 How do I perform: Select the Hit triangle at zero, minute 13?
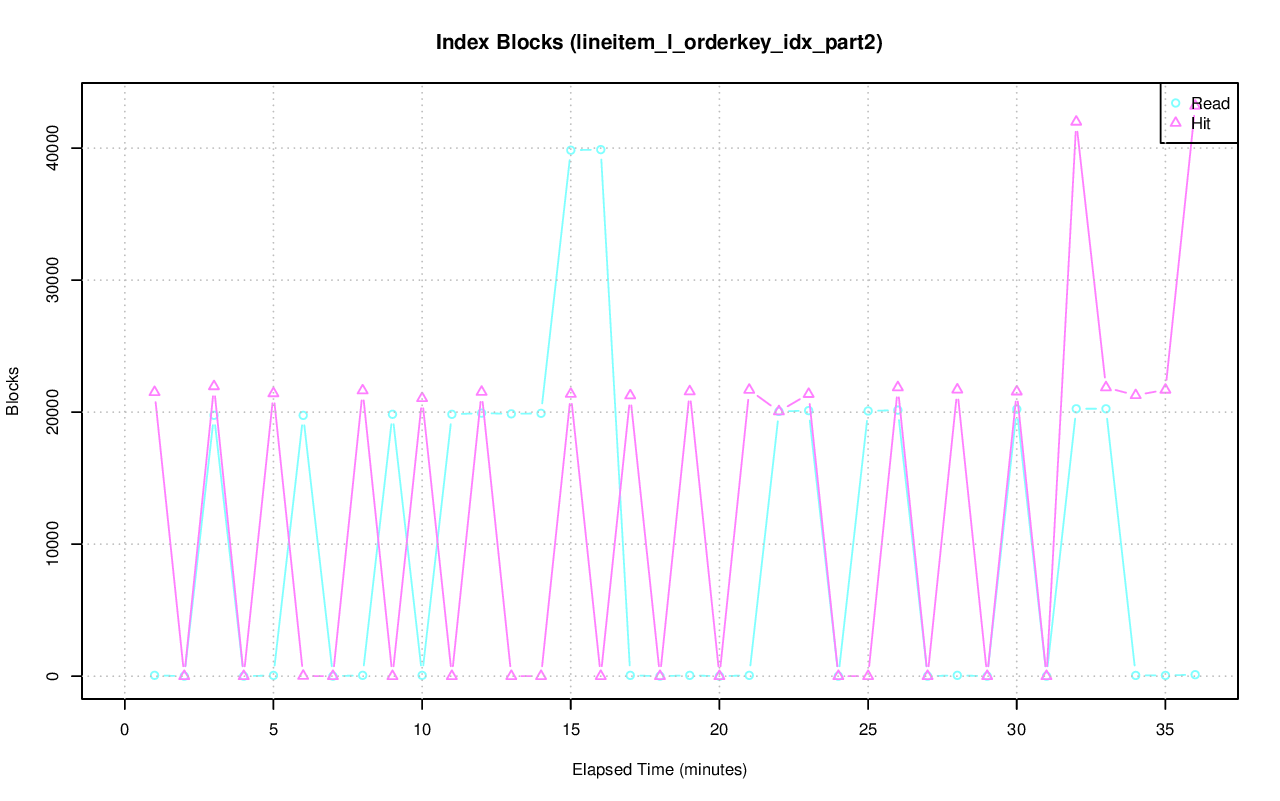pos(511,675)
